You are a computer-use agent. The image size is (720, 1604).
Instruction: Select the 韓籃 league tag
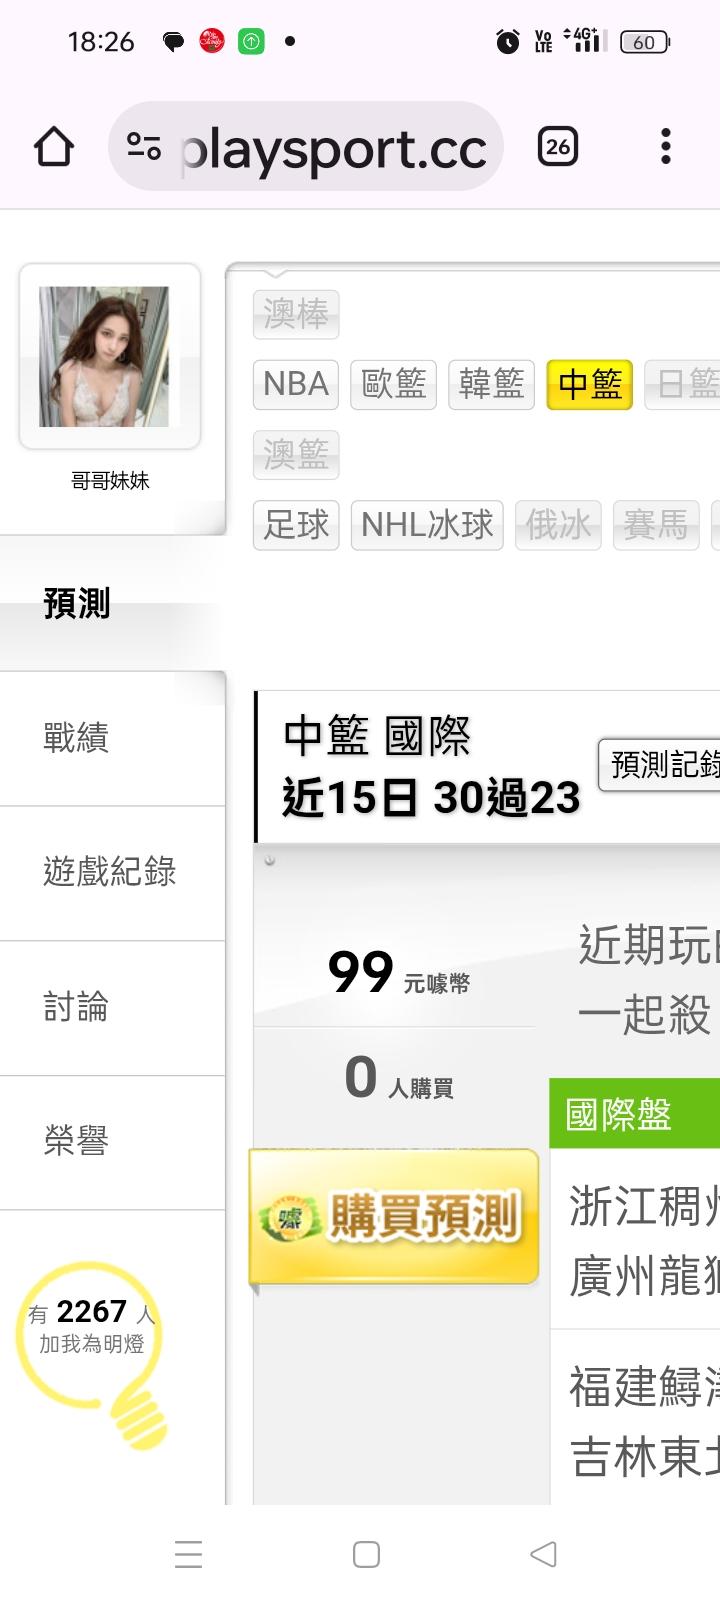click(492, 384)
